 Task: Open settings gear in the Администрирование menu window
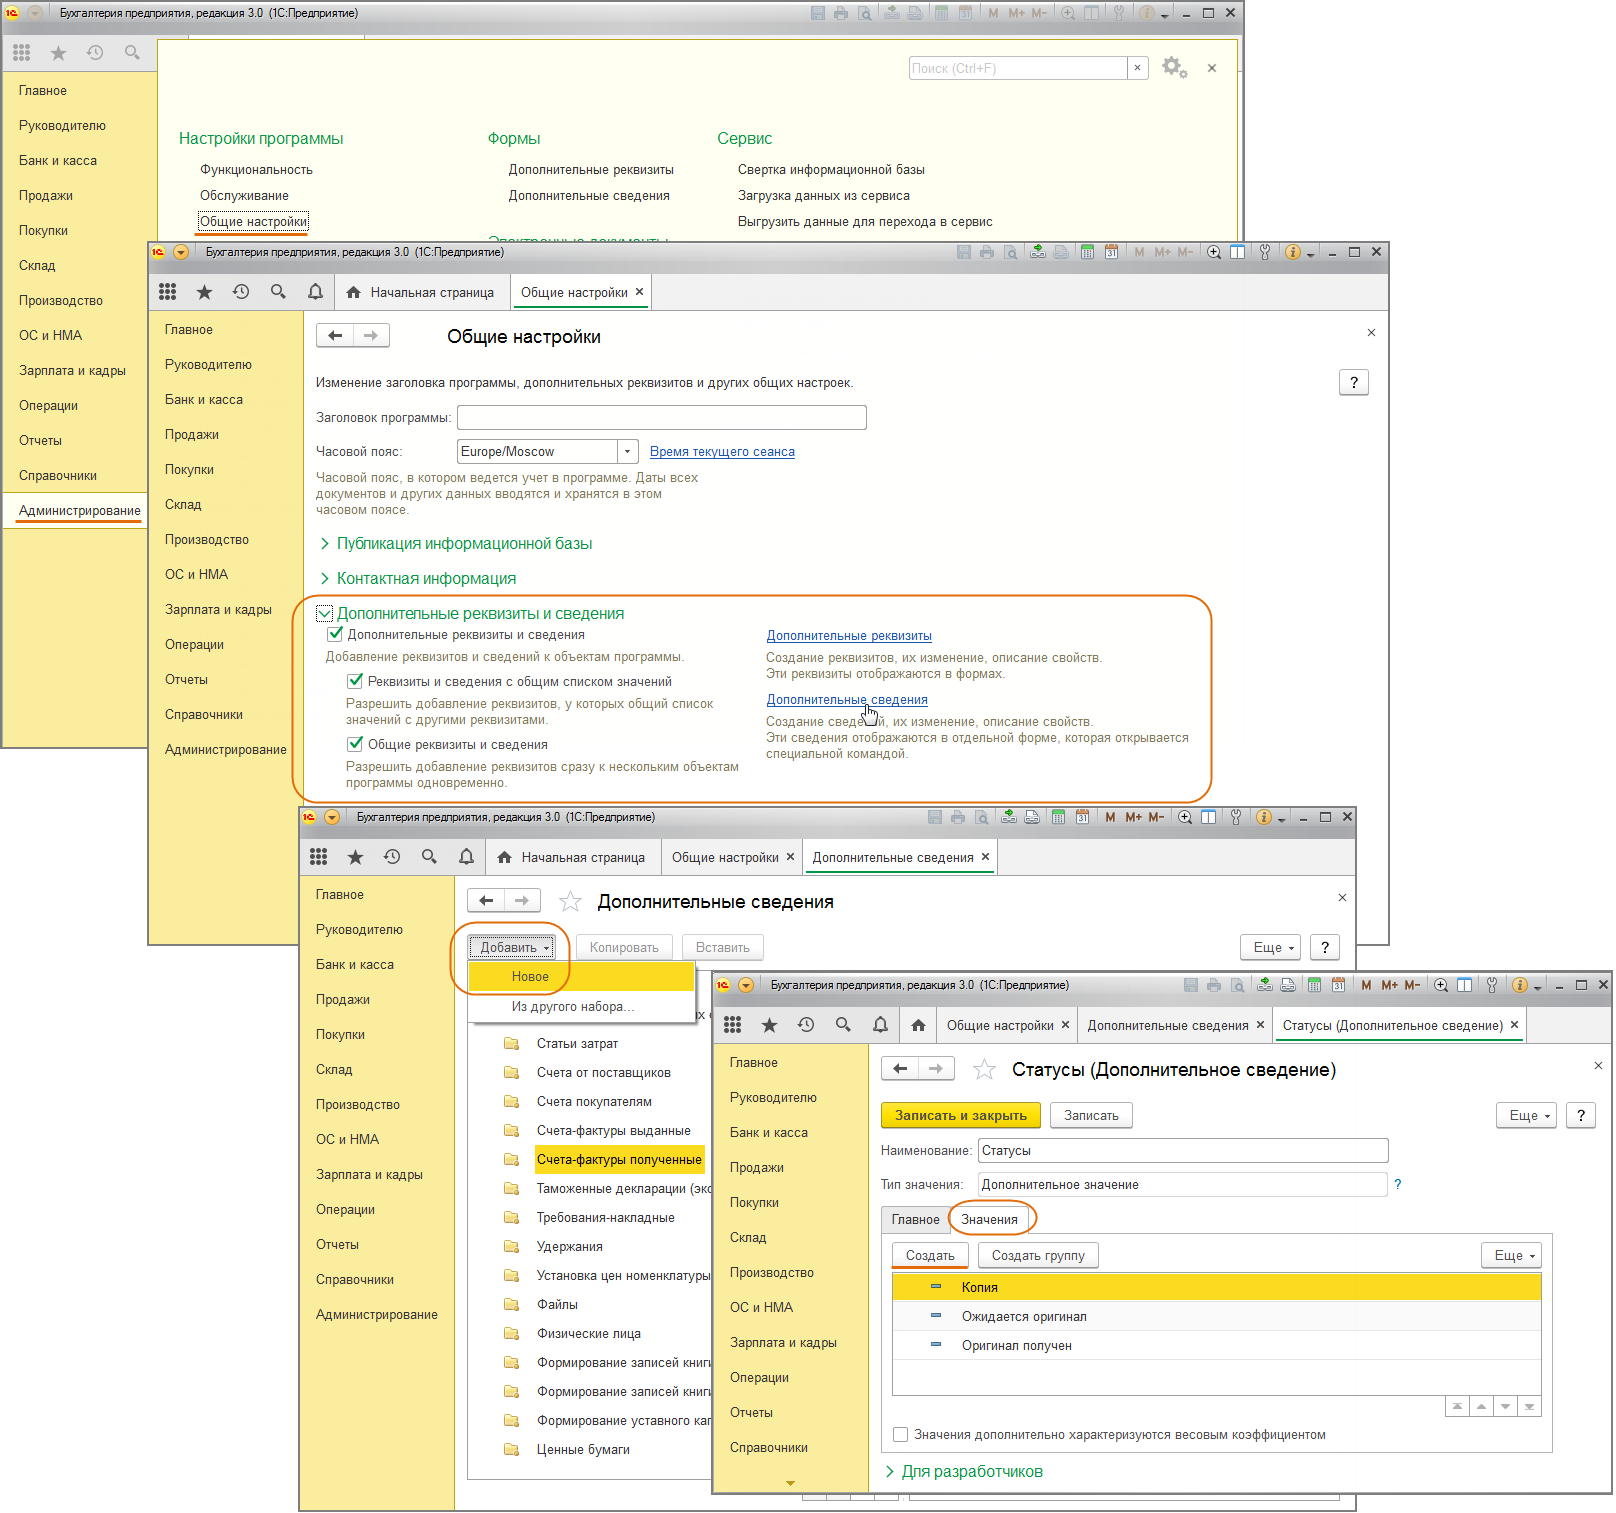1174,68
